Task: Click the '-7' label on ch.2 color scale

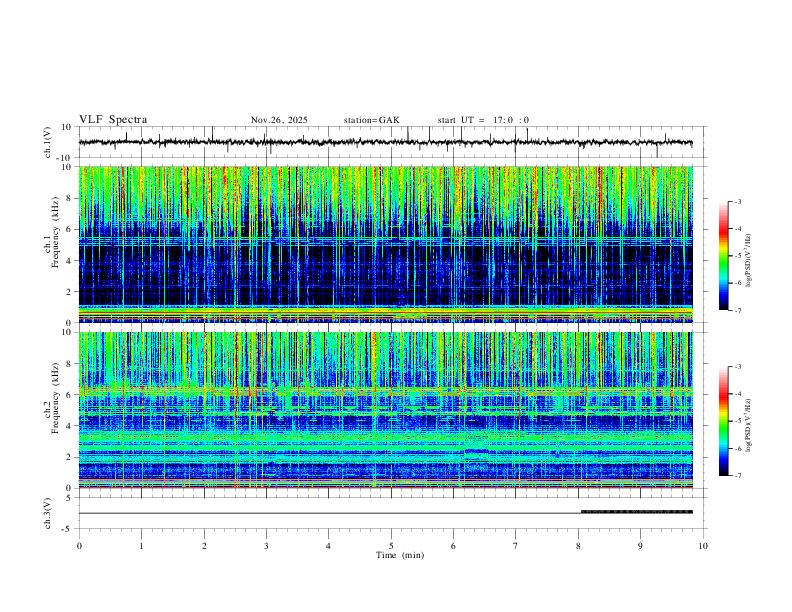Action: [x=738, y=476]
